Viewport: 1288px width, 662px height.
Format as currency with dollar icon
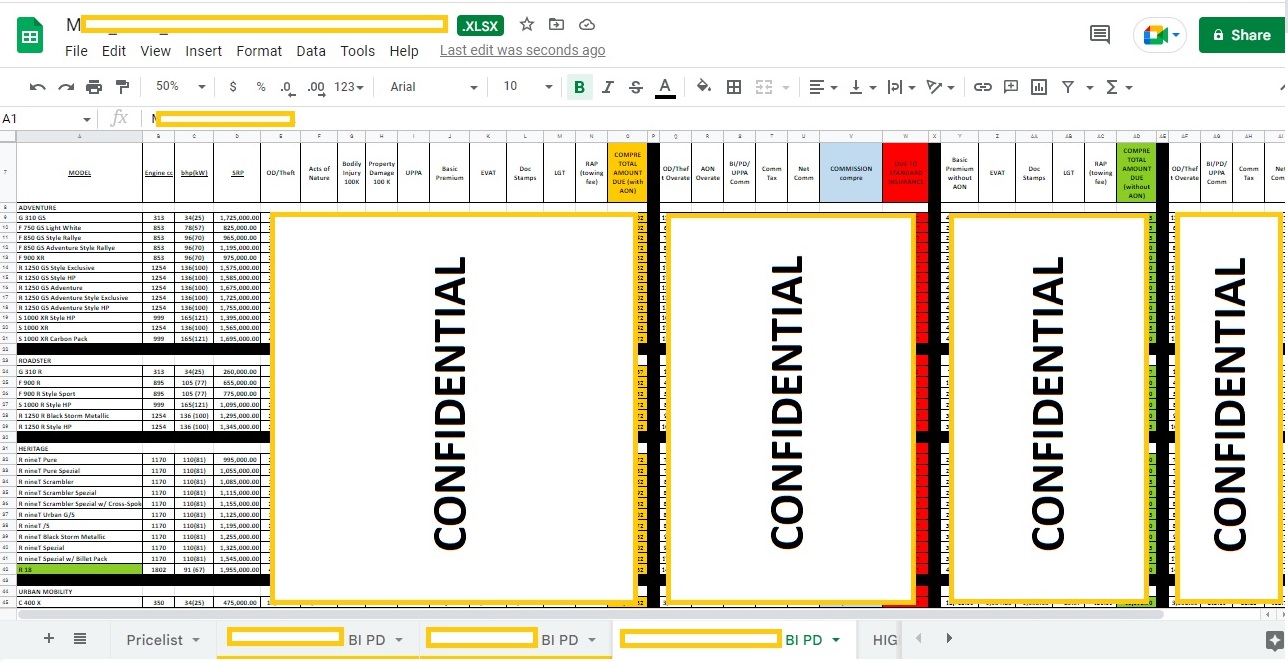pyautogui.click(x=234, y=87)
